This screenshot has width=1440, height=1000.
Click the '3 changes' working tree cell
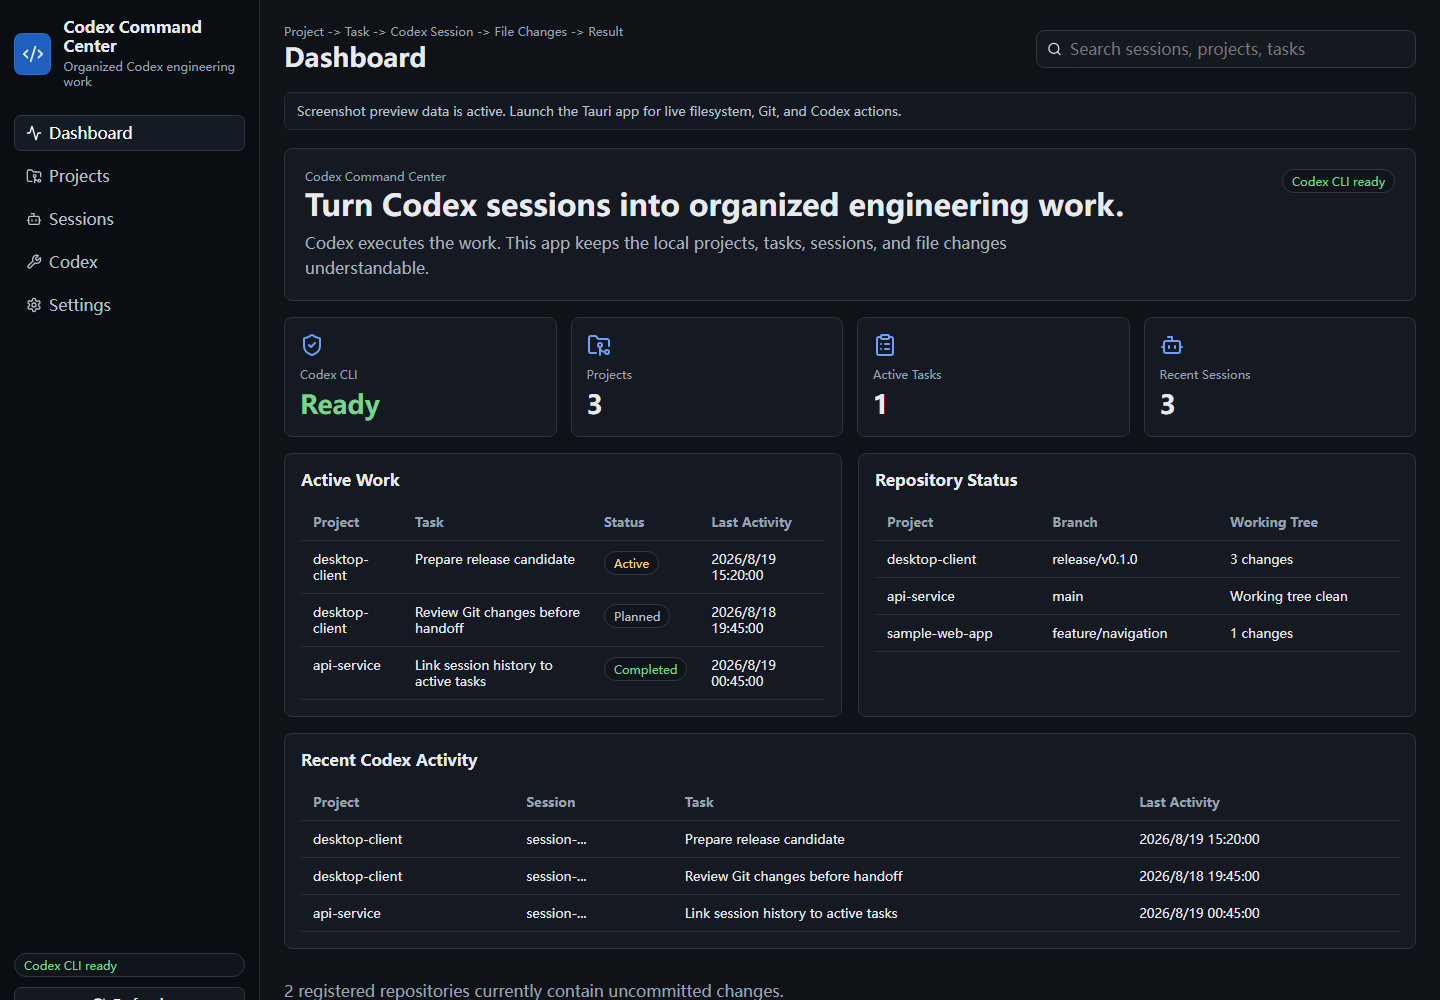(1261, 559)
